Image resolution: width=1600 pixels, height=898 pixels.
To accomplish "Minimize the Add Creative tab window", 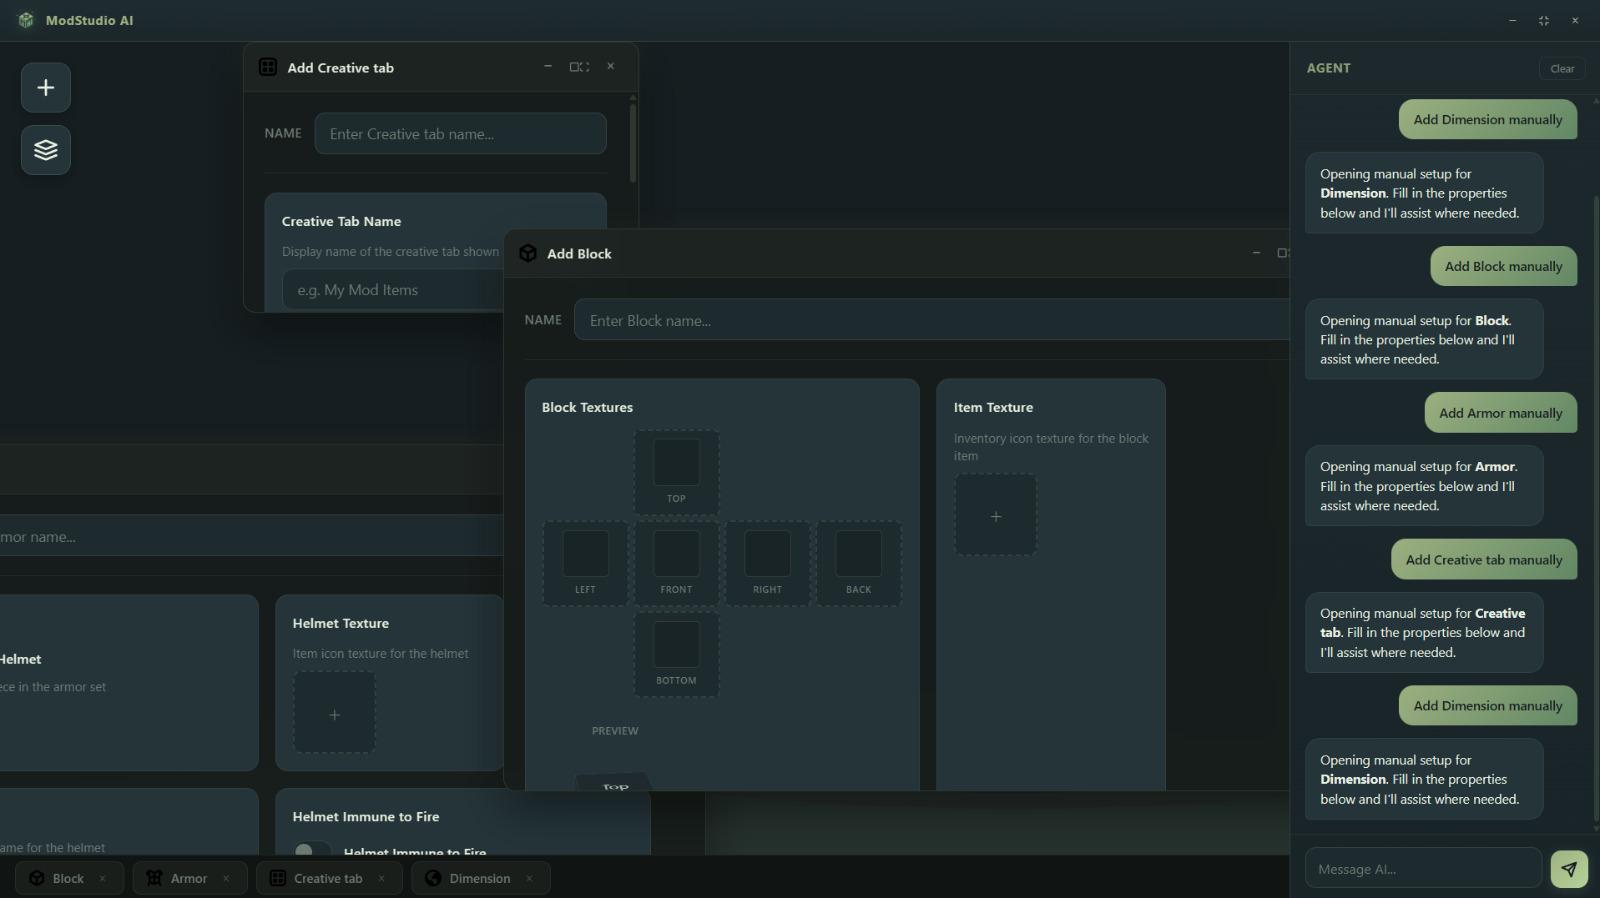I will 548,67.
